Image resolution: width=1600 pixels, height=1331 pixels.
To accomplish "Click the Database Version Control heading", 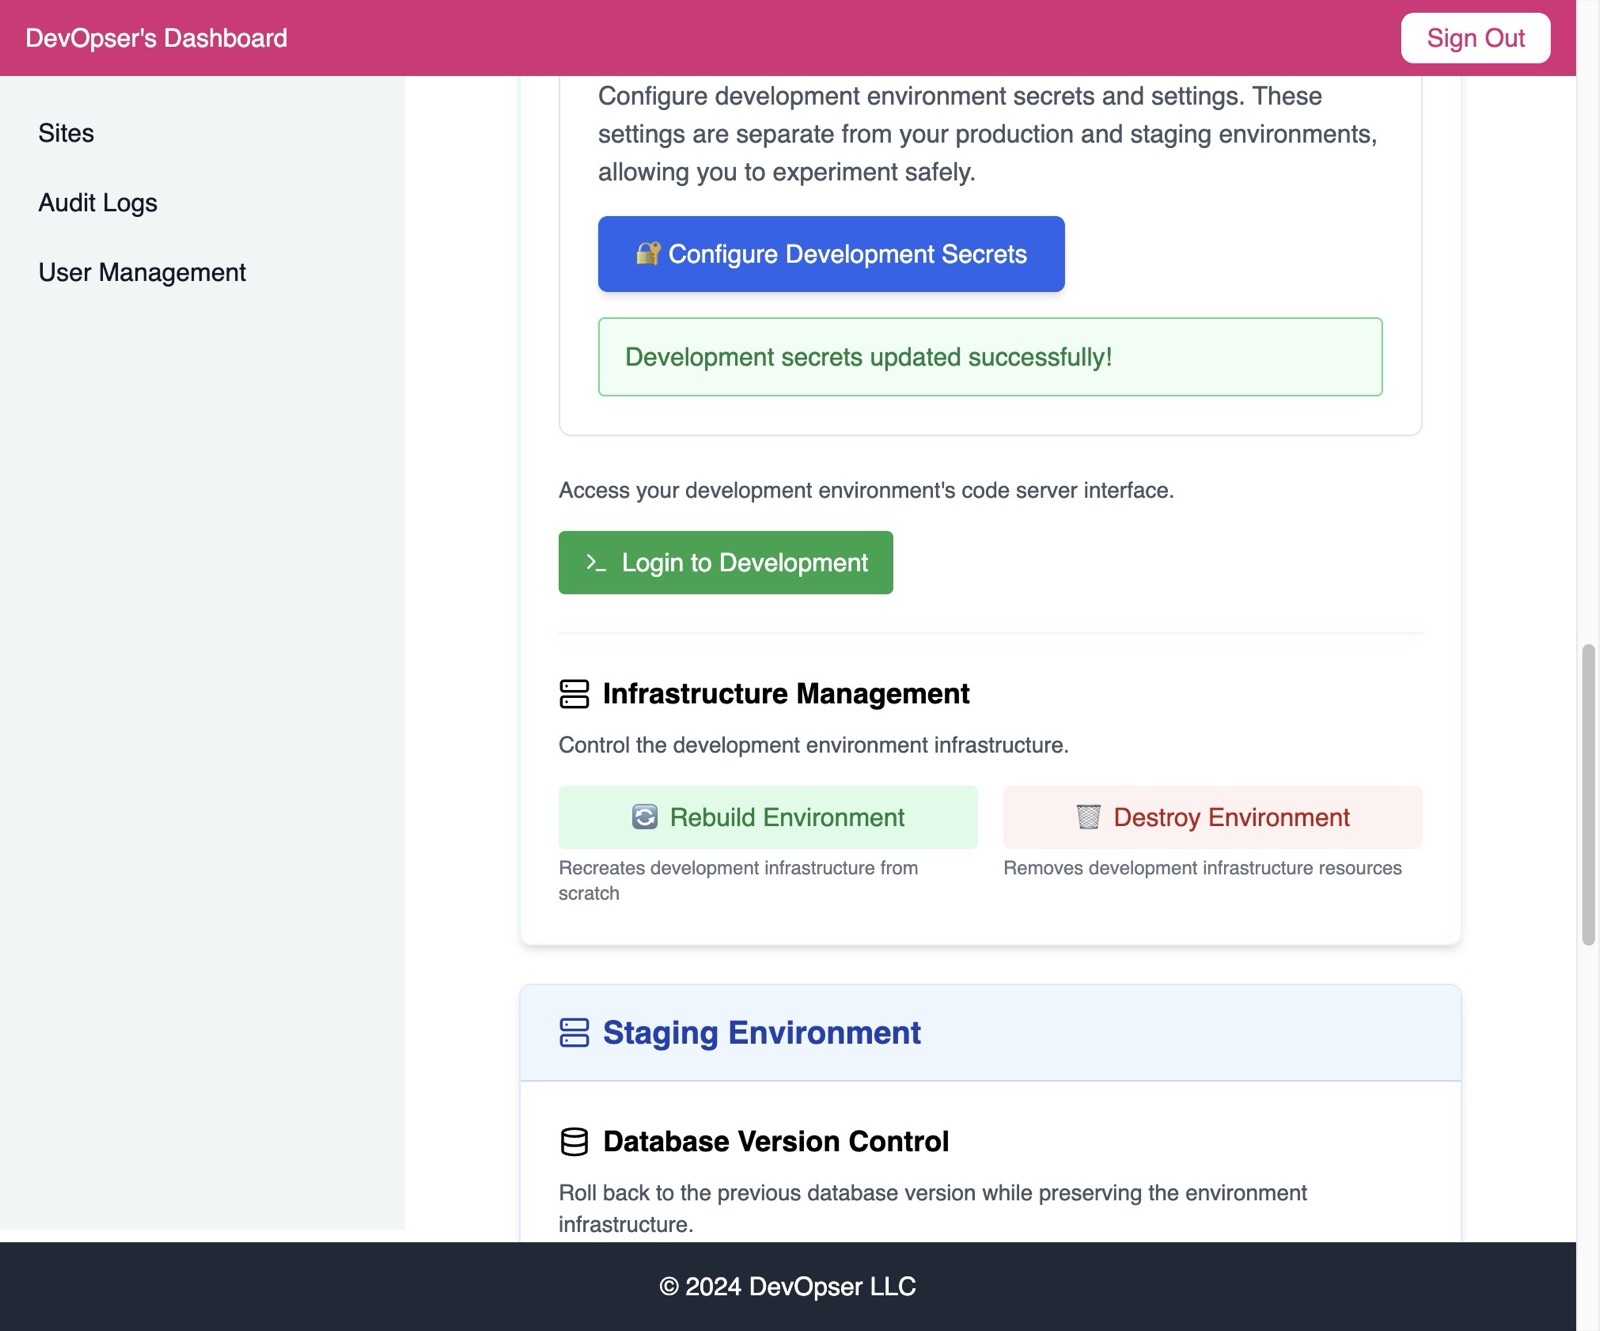I will tap(776, 1142).
